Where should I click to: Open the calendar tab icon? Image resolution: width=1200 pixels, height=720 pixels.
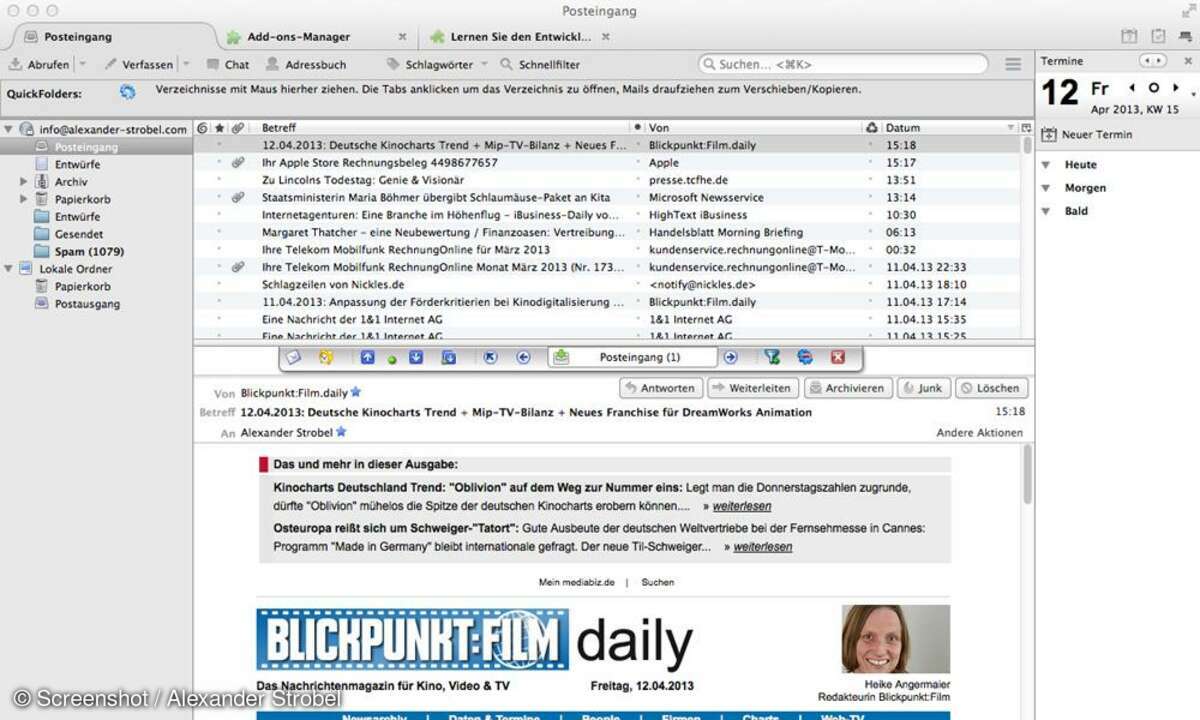click(x=1129, y=37)
